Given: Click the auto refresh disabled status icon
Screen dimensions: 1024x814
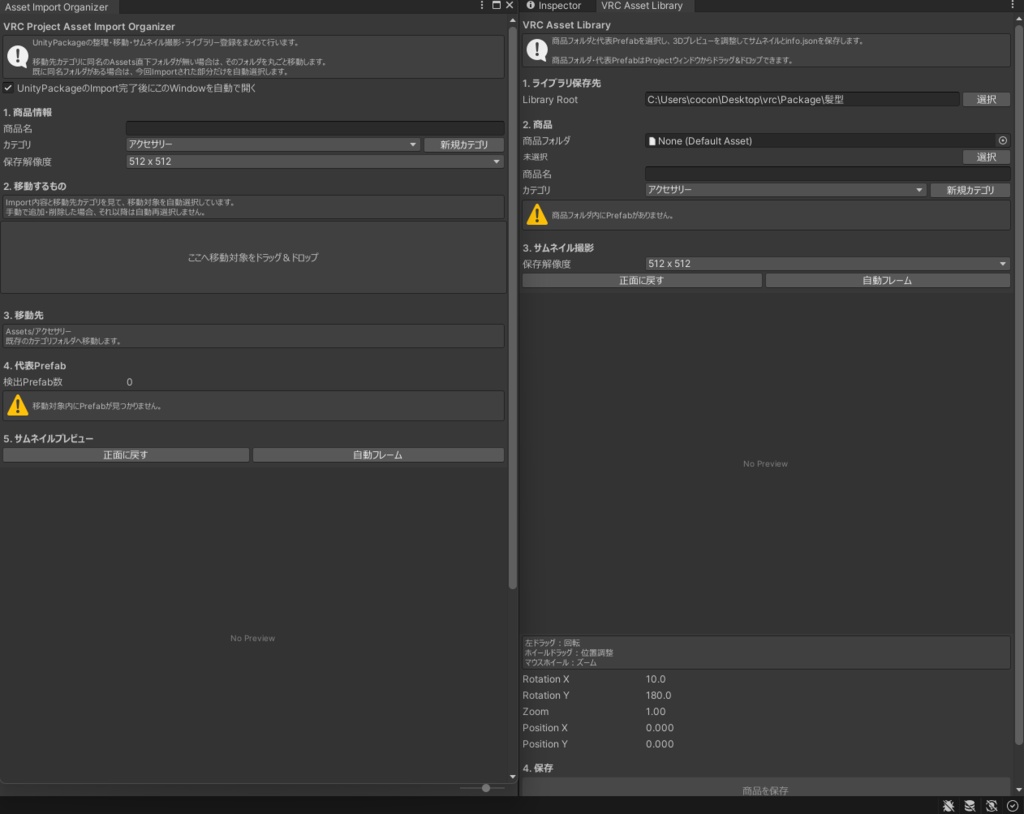Looking at the screenshot, I should (x=991, y=806).
